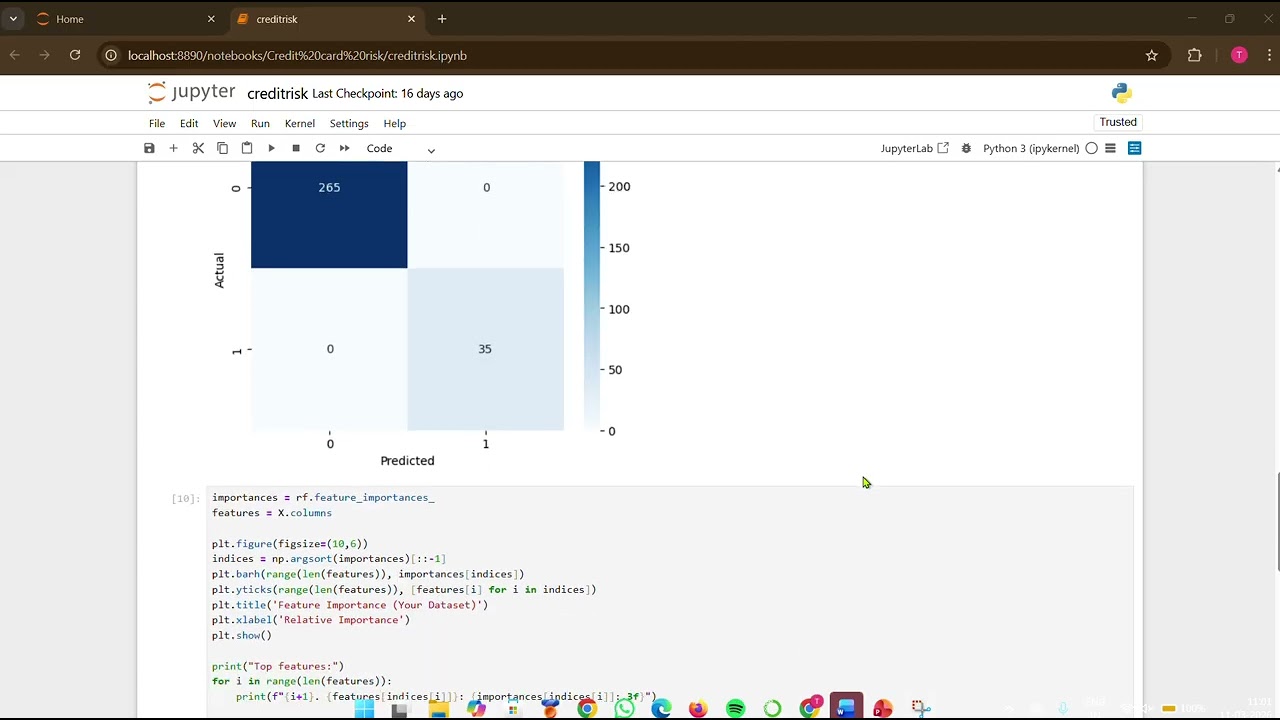
Task: Open the cell type Code dropdown
Action: coord(400,148)
